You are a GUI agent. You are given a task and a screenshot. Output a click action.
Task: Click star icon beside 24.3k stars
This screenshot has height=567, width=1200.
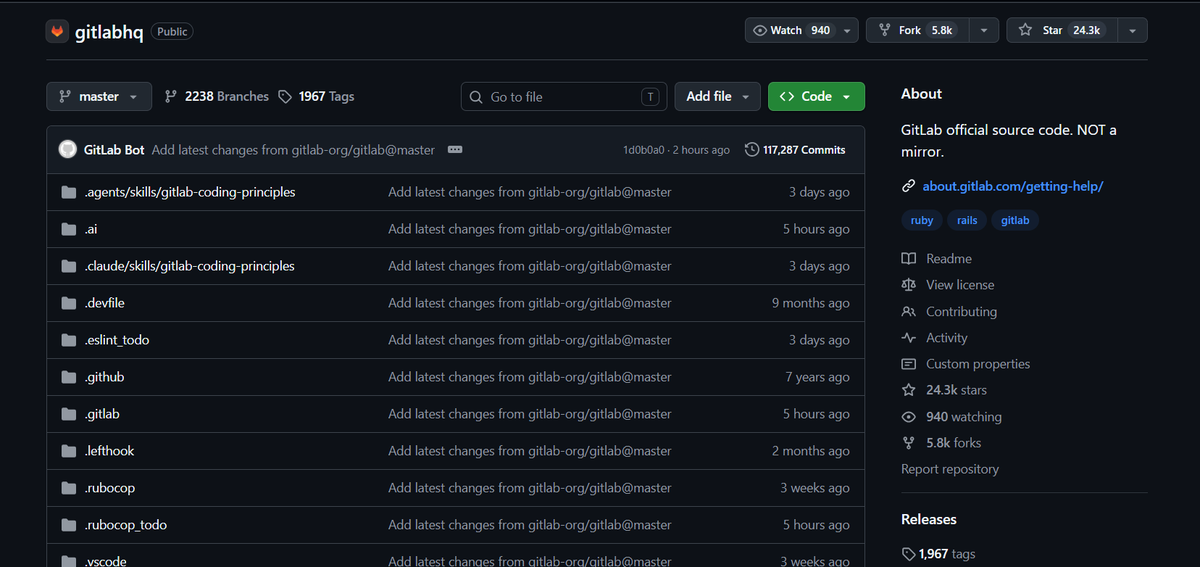(908, 390)
